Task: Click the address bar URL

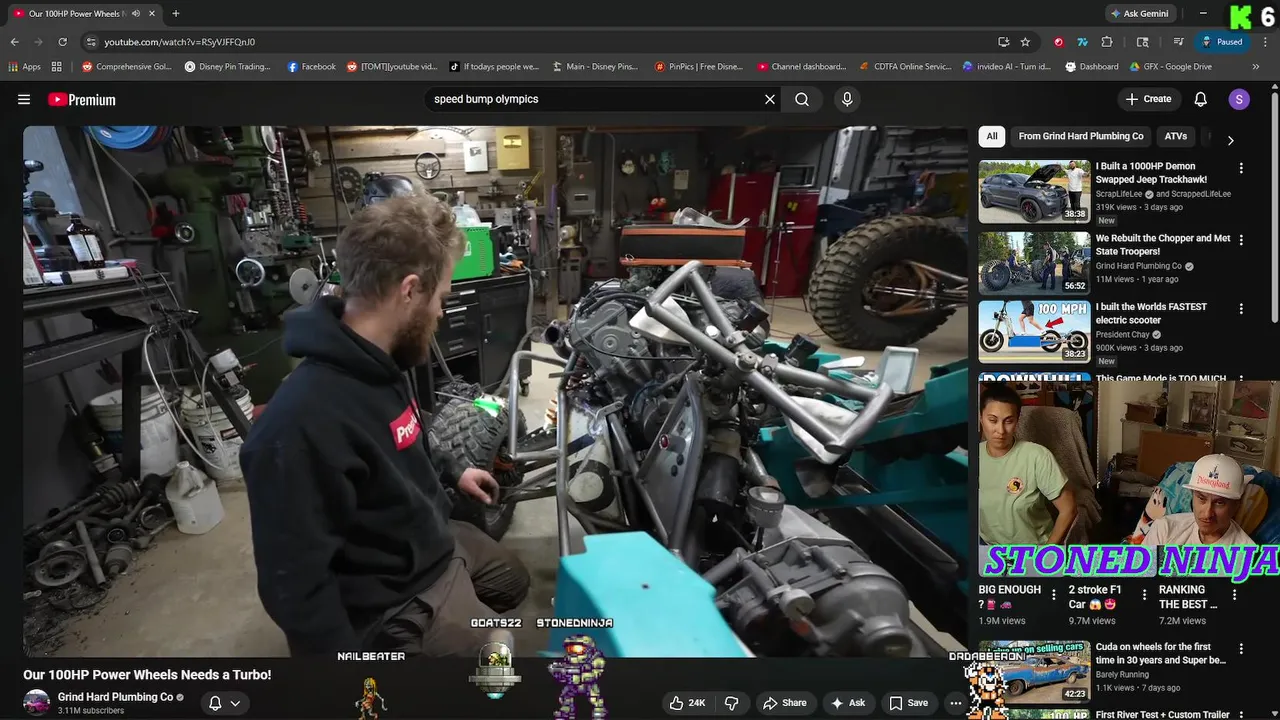Action: tap(180, 42)
